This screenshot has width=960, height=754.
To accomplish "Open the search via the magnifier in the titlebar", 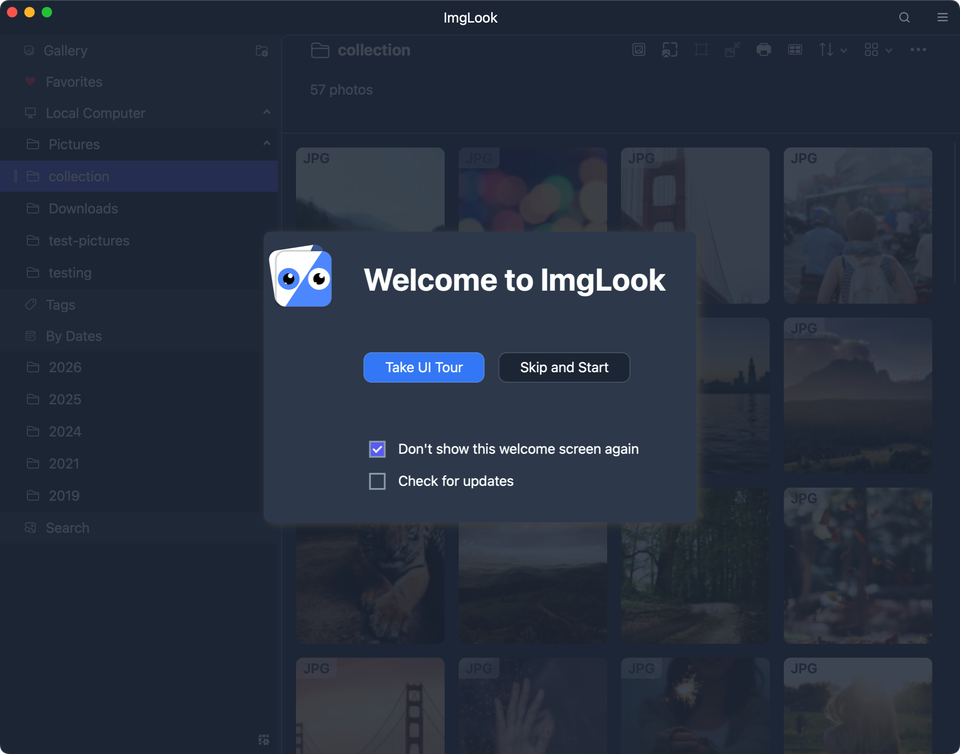I will (x=904, y=17).
